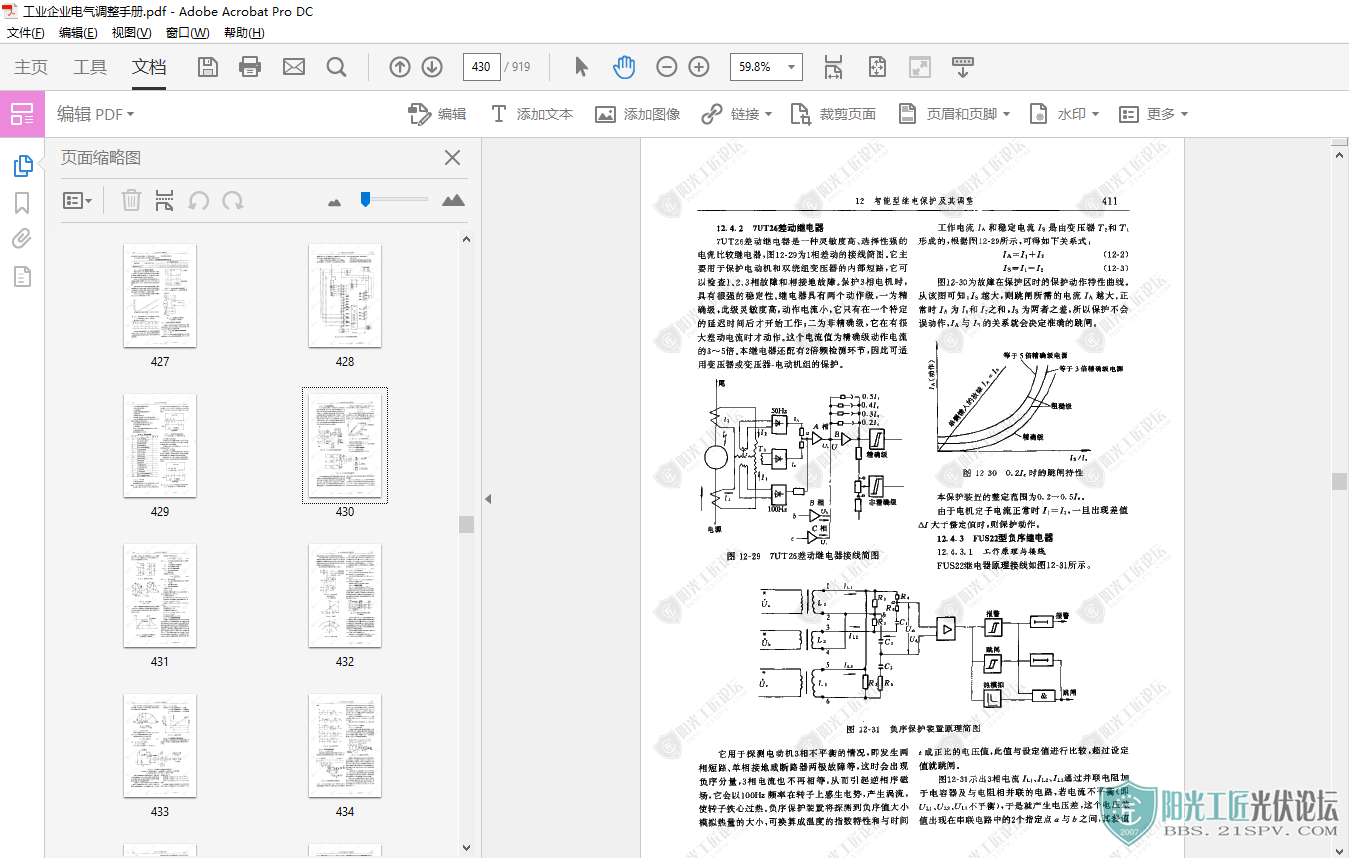Select the hand pan tool
The width and height of the screenshot is (1349, 858).
point(624,67)
